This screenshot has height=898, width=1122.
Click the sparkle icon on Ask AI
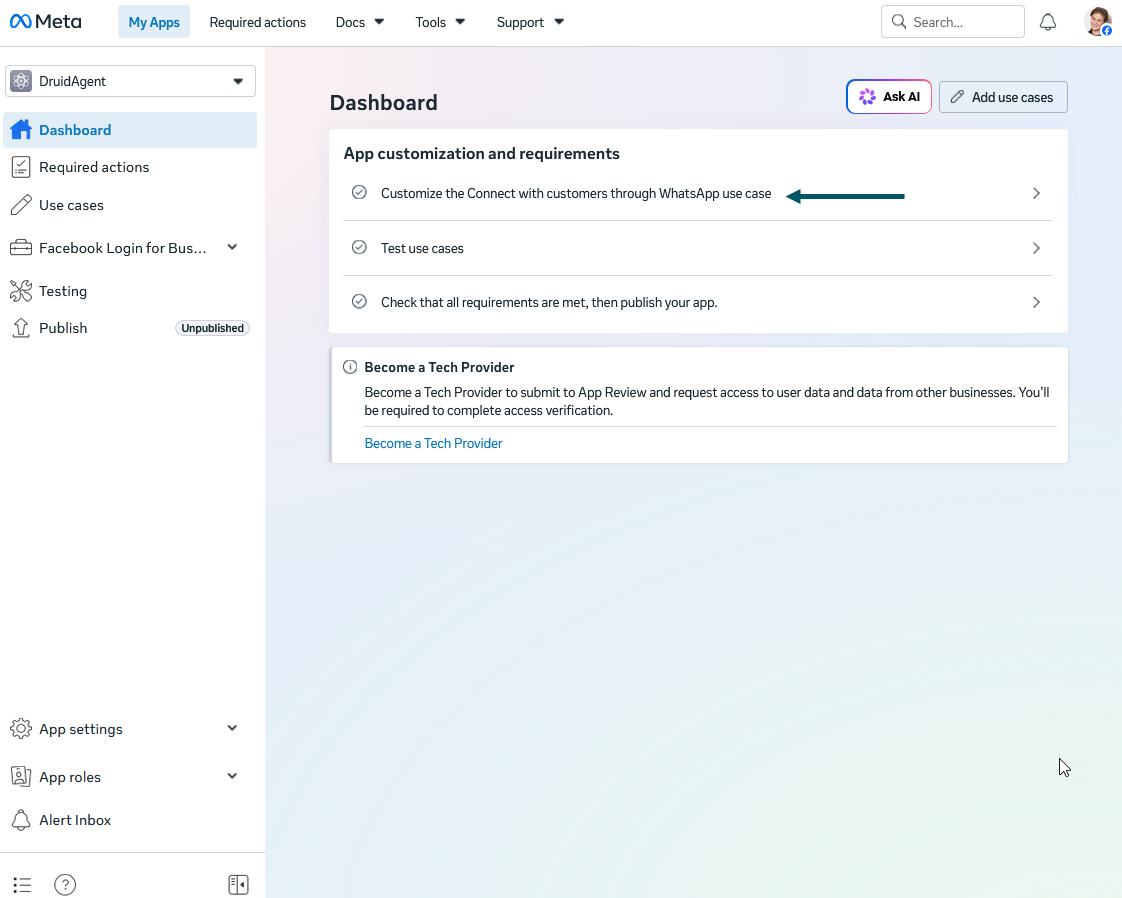[867, 97]
